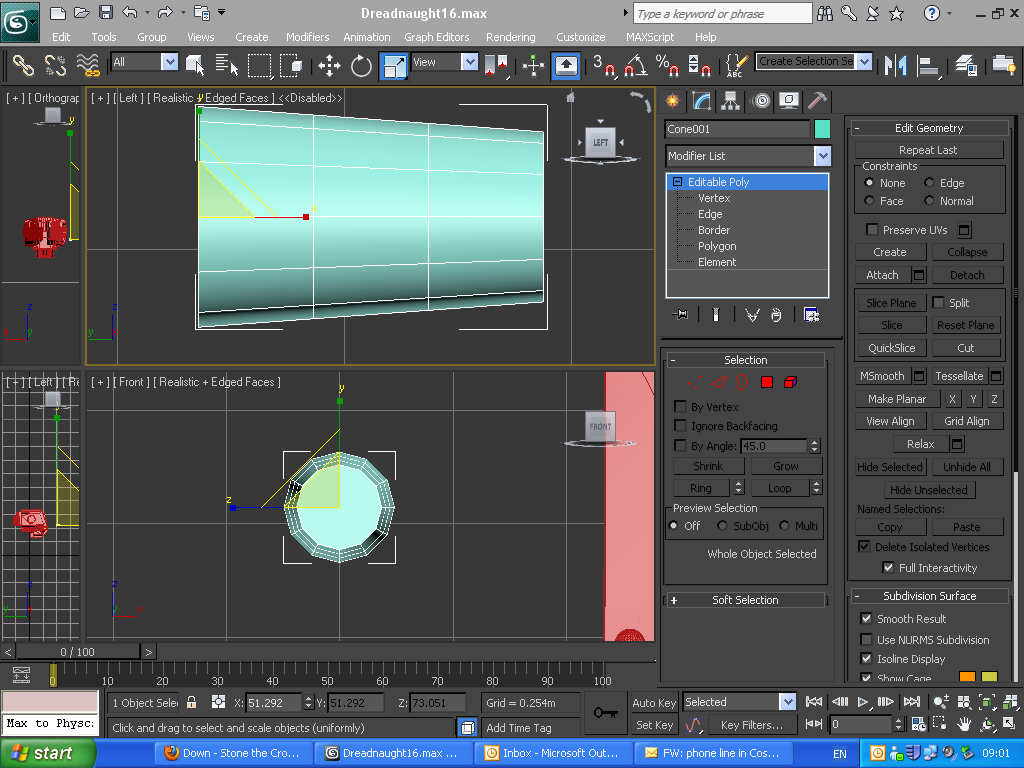Click the Pin Stack icon

pyautogui.click(x=682, y=315)
